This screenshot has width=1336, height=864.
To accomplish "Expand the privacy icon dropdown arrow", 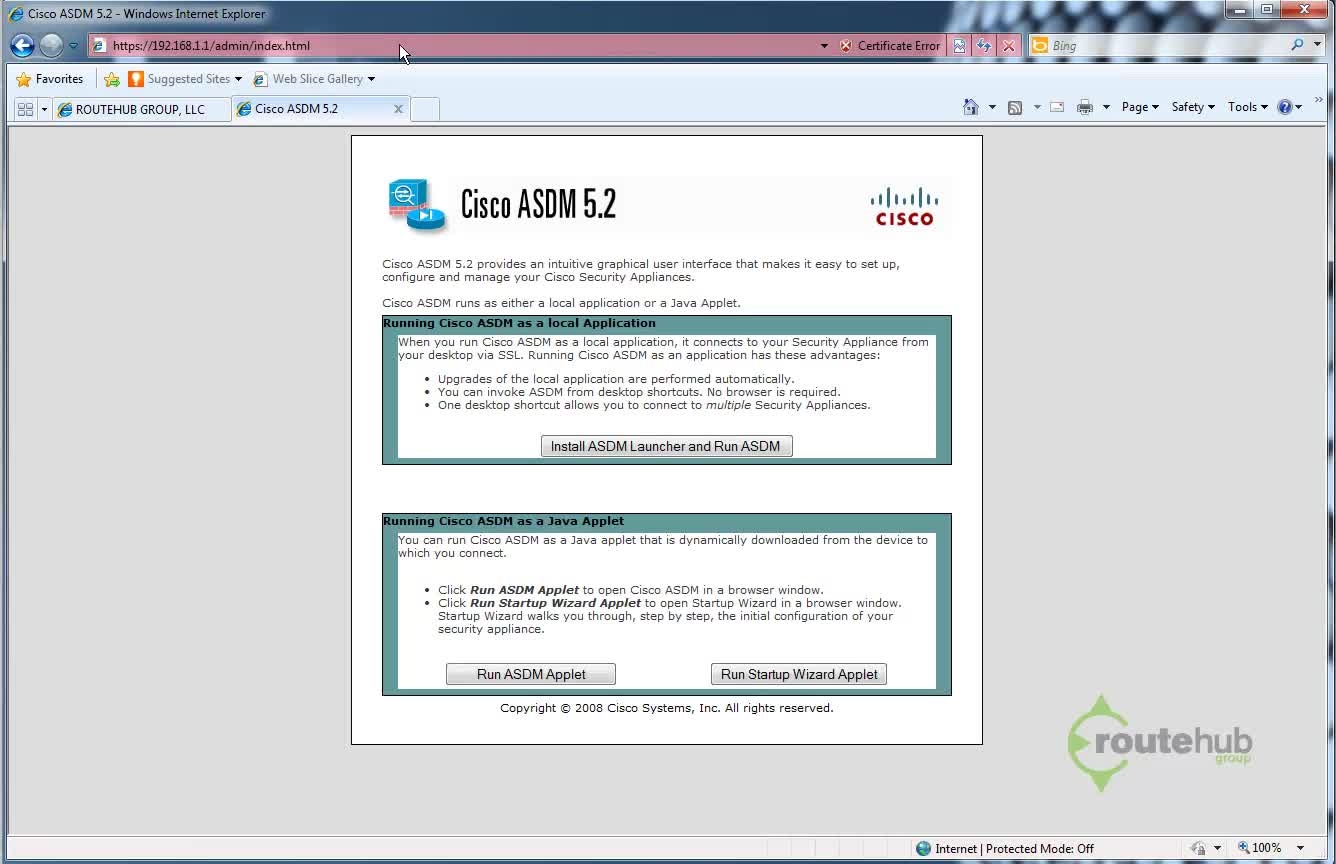I will click(x=1217, y=848).
